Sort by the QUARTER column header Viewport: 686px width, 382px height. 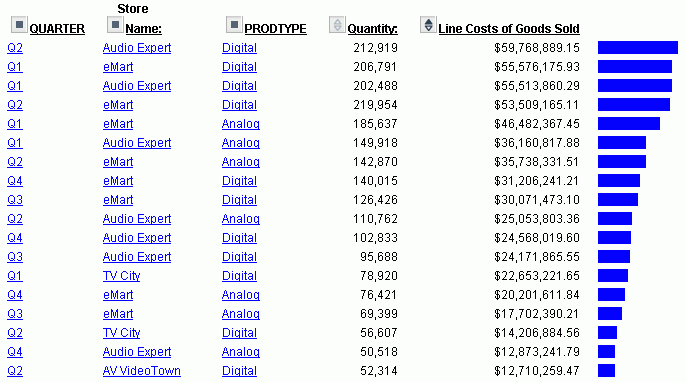coord(57,29)
